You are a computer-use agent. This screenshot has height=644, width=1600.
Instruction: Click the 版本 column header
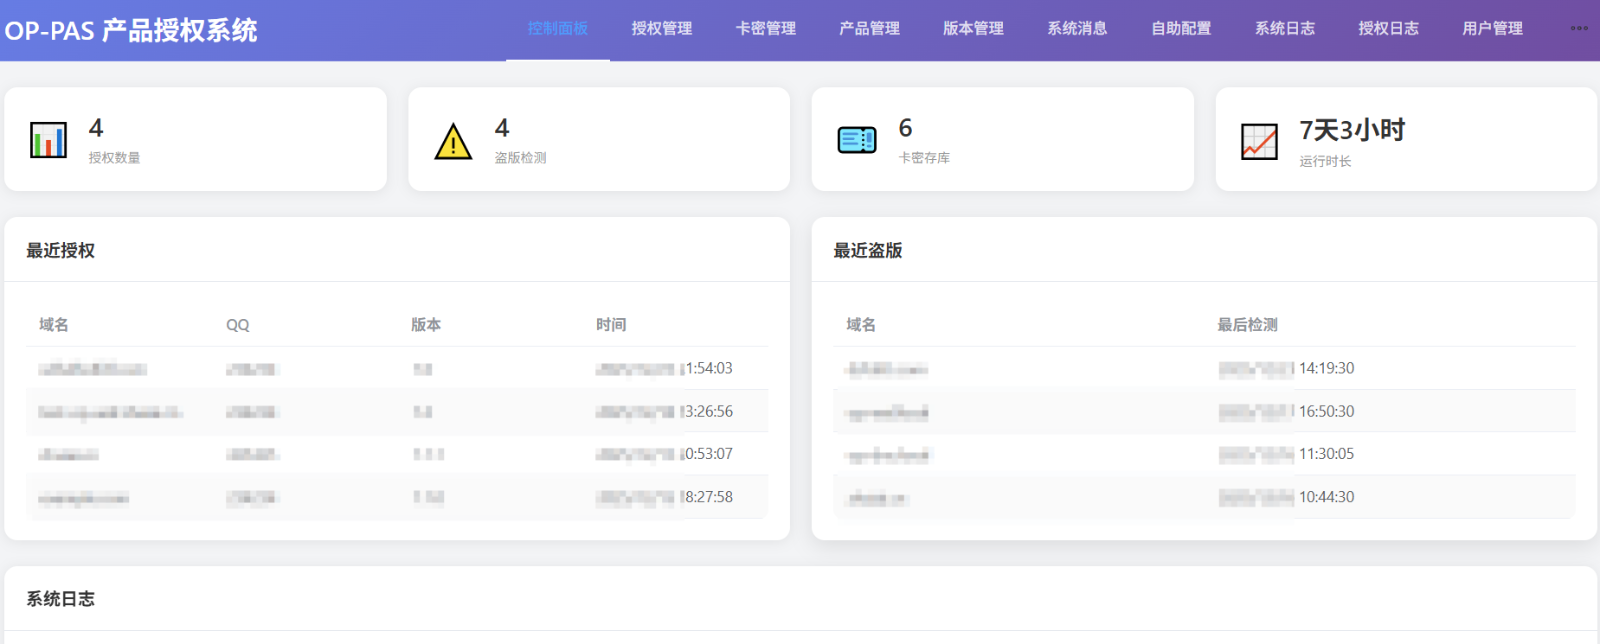426,325
